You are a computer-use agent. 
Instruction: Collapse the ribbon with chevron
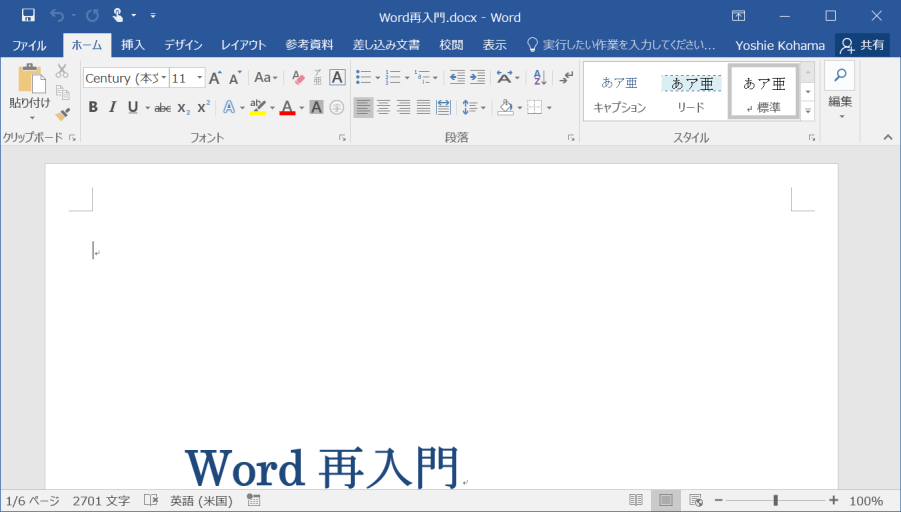click(x=888, y=137)
